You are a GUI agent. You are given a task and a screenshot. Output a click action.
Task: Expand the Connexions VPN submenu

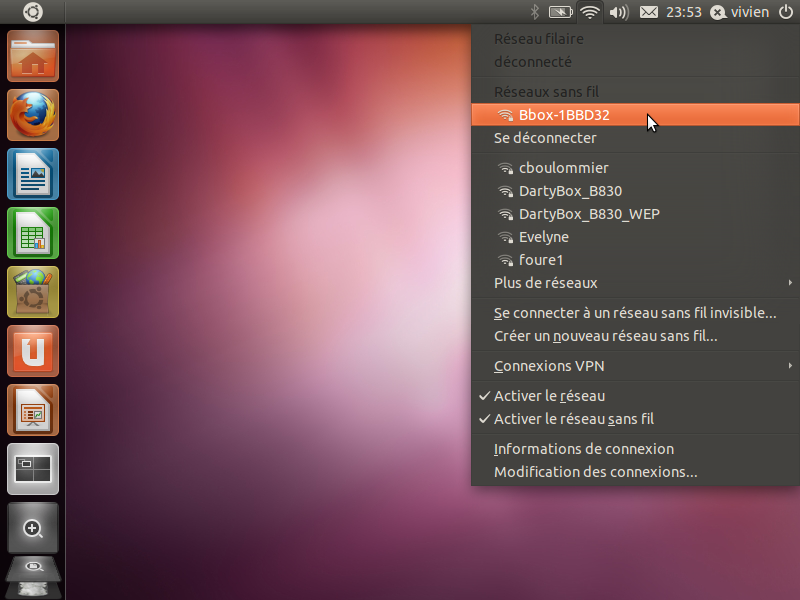click(x=635, y=366)
